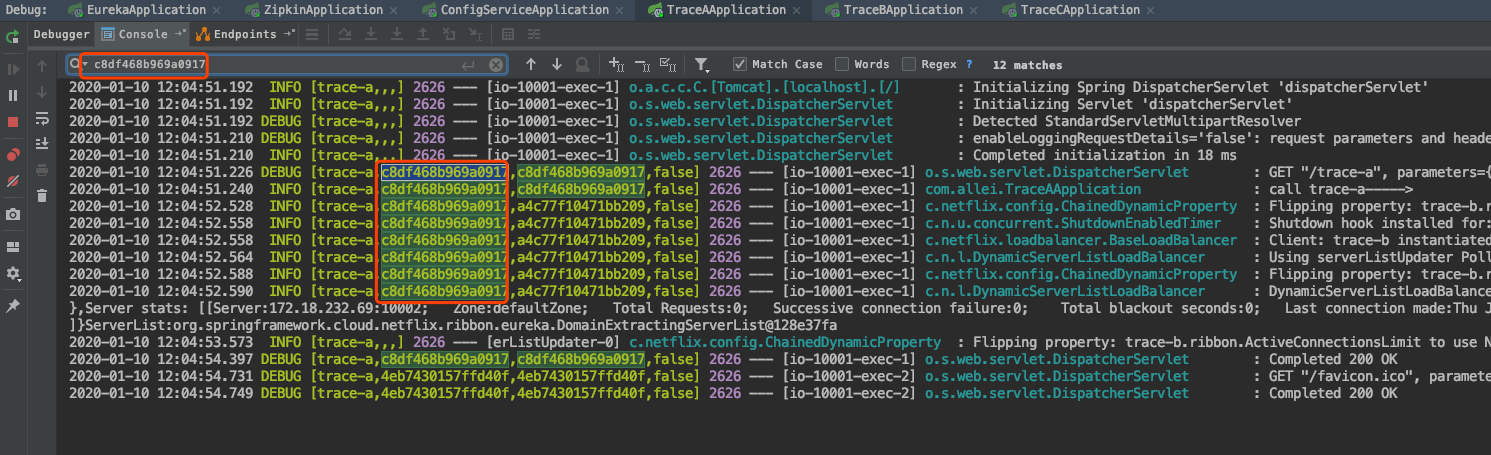Viewport: 1491px width, 455px height.
Task: Click o.a.c.c.C.[Tomcat].[localhost].[/] logger text
Action: pyautogui.click(x=764, y=87)
